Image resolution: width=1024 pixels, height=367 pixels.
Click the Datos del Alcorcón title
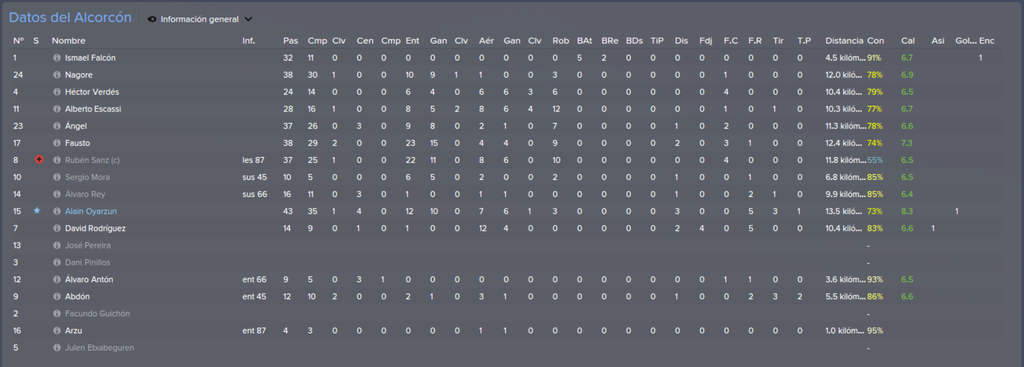pos(71,18)
